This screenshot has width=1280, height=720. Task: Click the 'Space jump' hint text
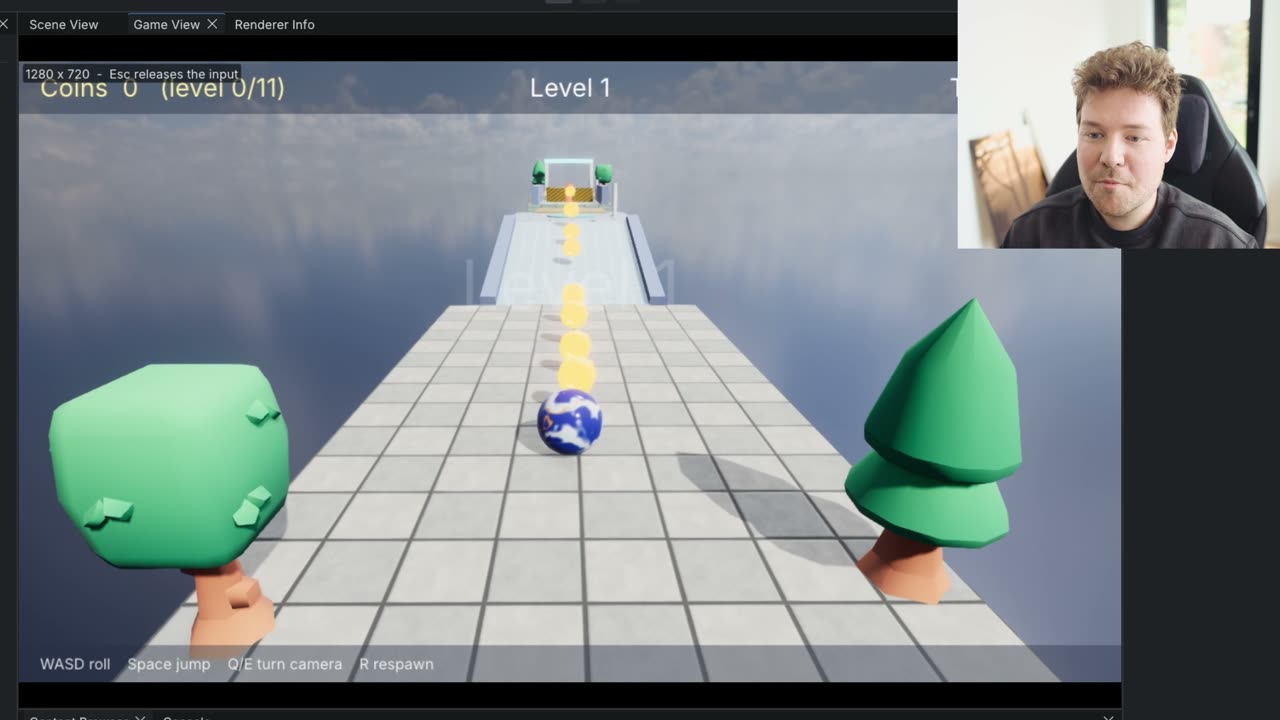pyautogui.click(x=169, y=664)
